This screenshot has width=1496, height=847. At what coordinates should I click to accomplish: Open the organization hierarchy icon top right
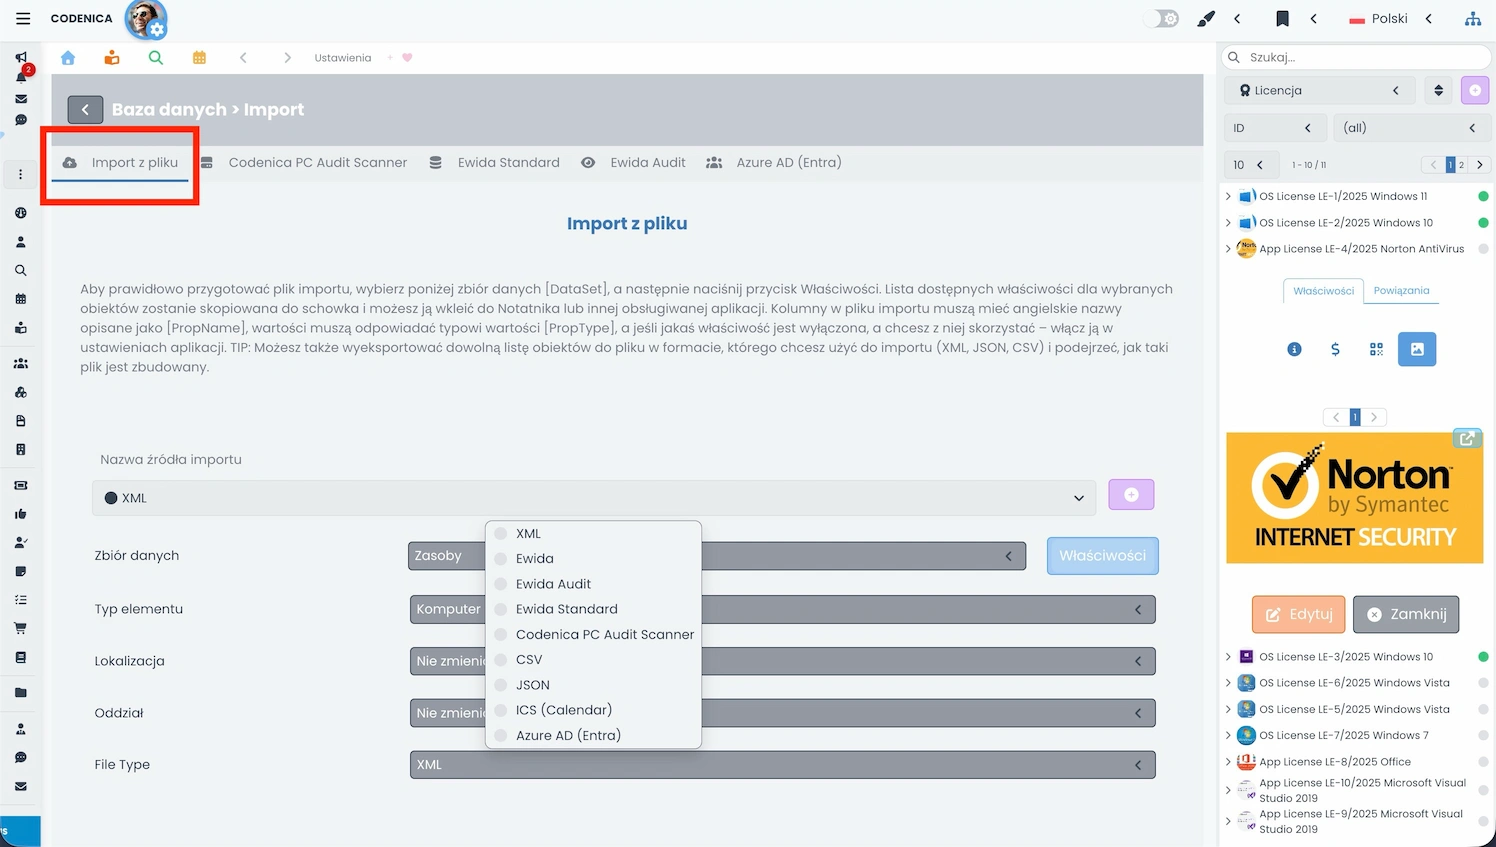pos(1473,18)
